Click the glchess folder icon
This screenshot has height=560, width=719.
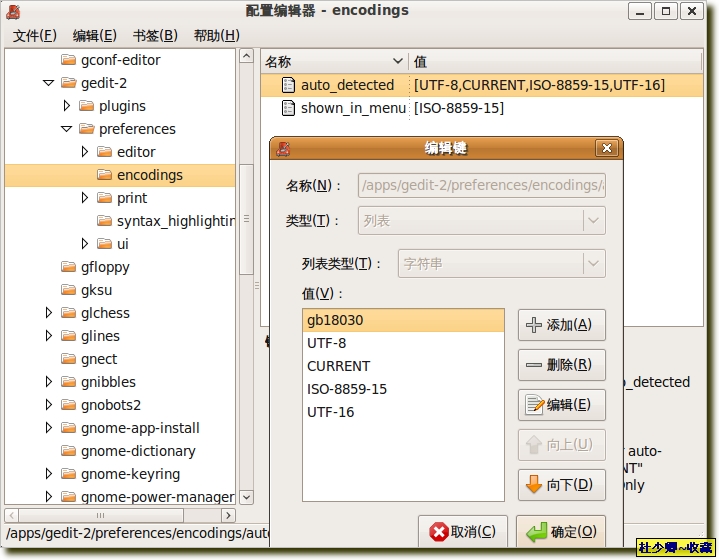tap(68, 313)
